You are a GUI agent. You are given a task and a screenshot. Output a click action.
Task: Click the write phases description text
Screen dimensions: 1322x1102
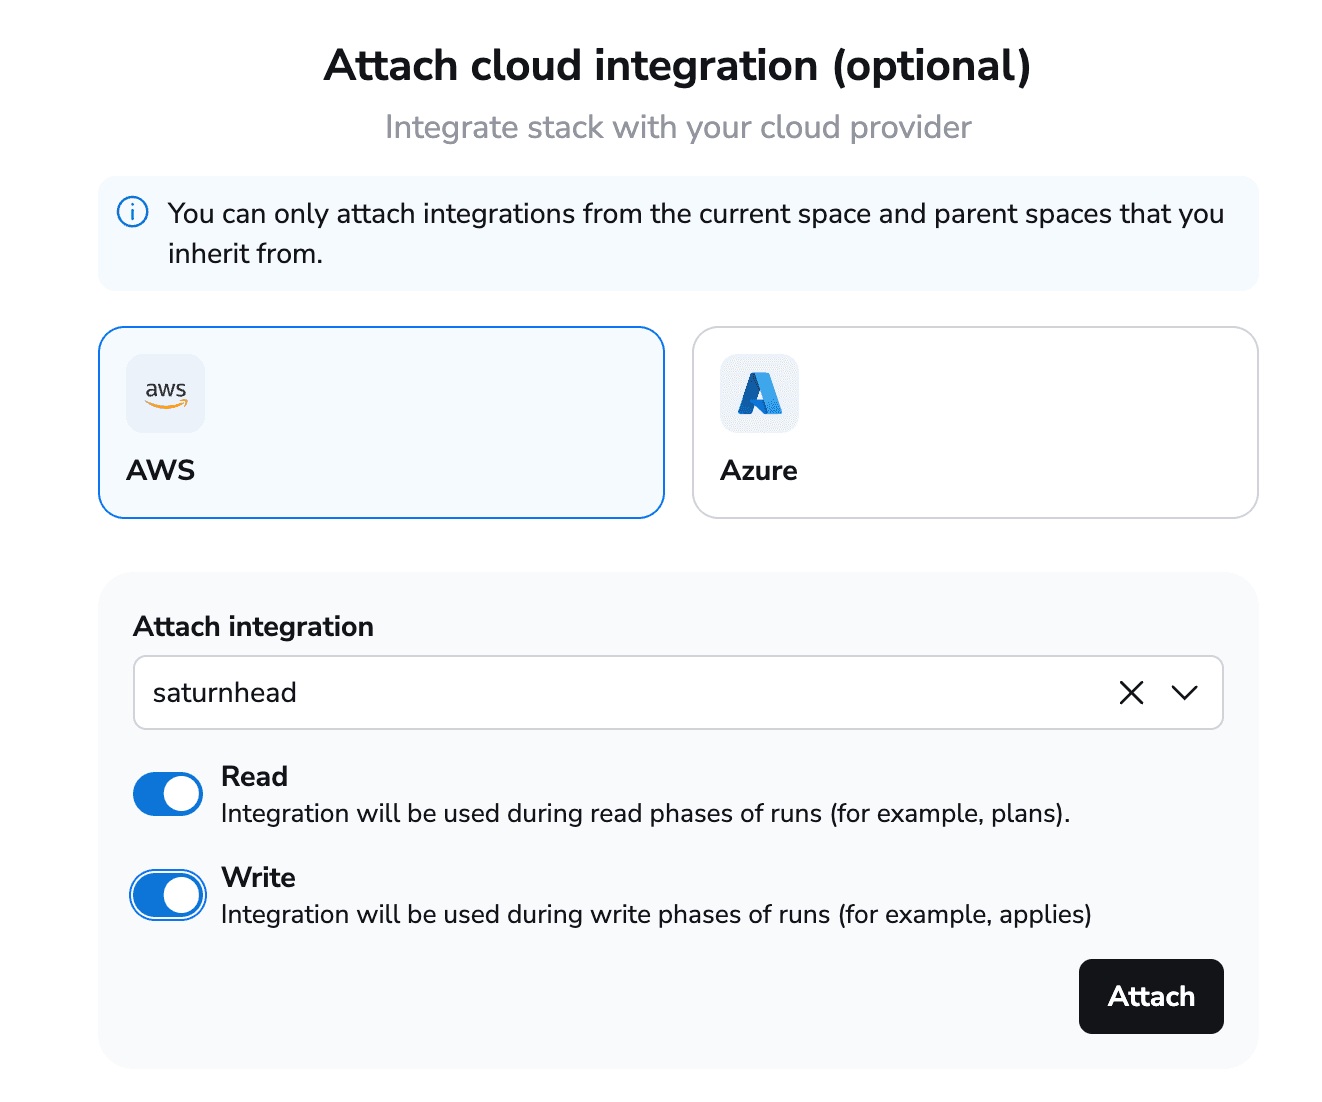coord(656,914)
